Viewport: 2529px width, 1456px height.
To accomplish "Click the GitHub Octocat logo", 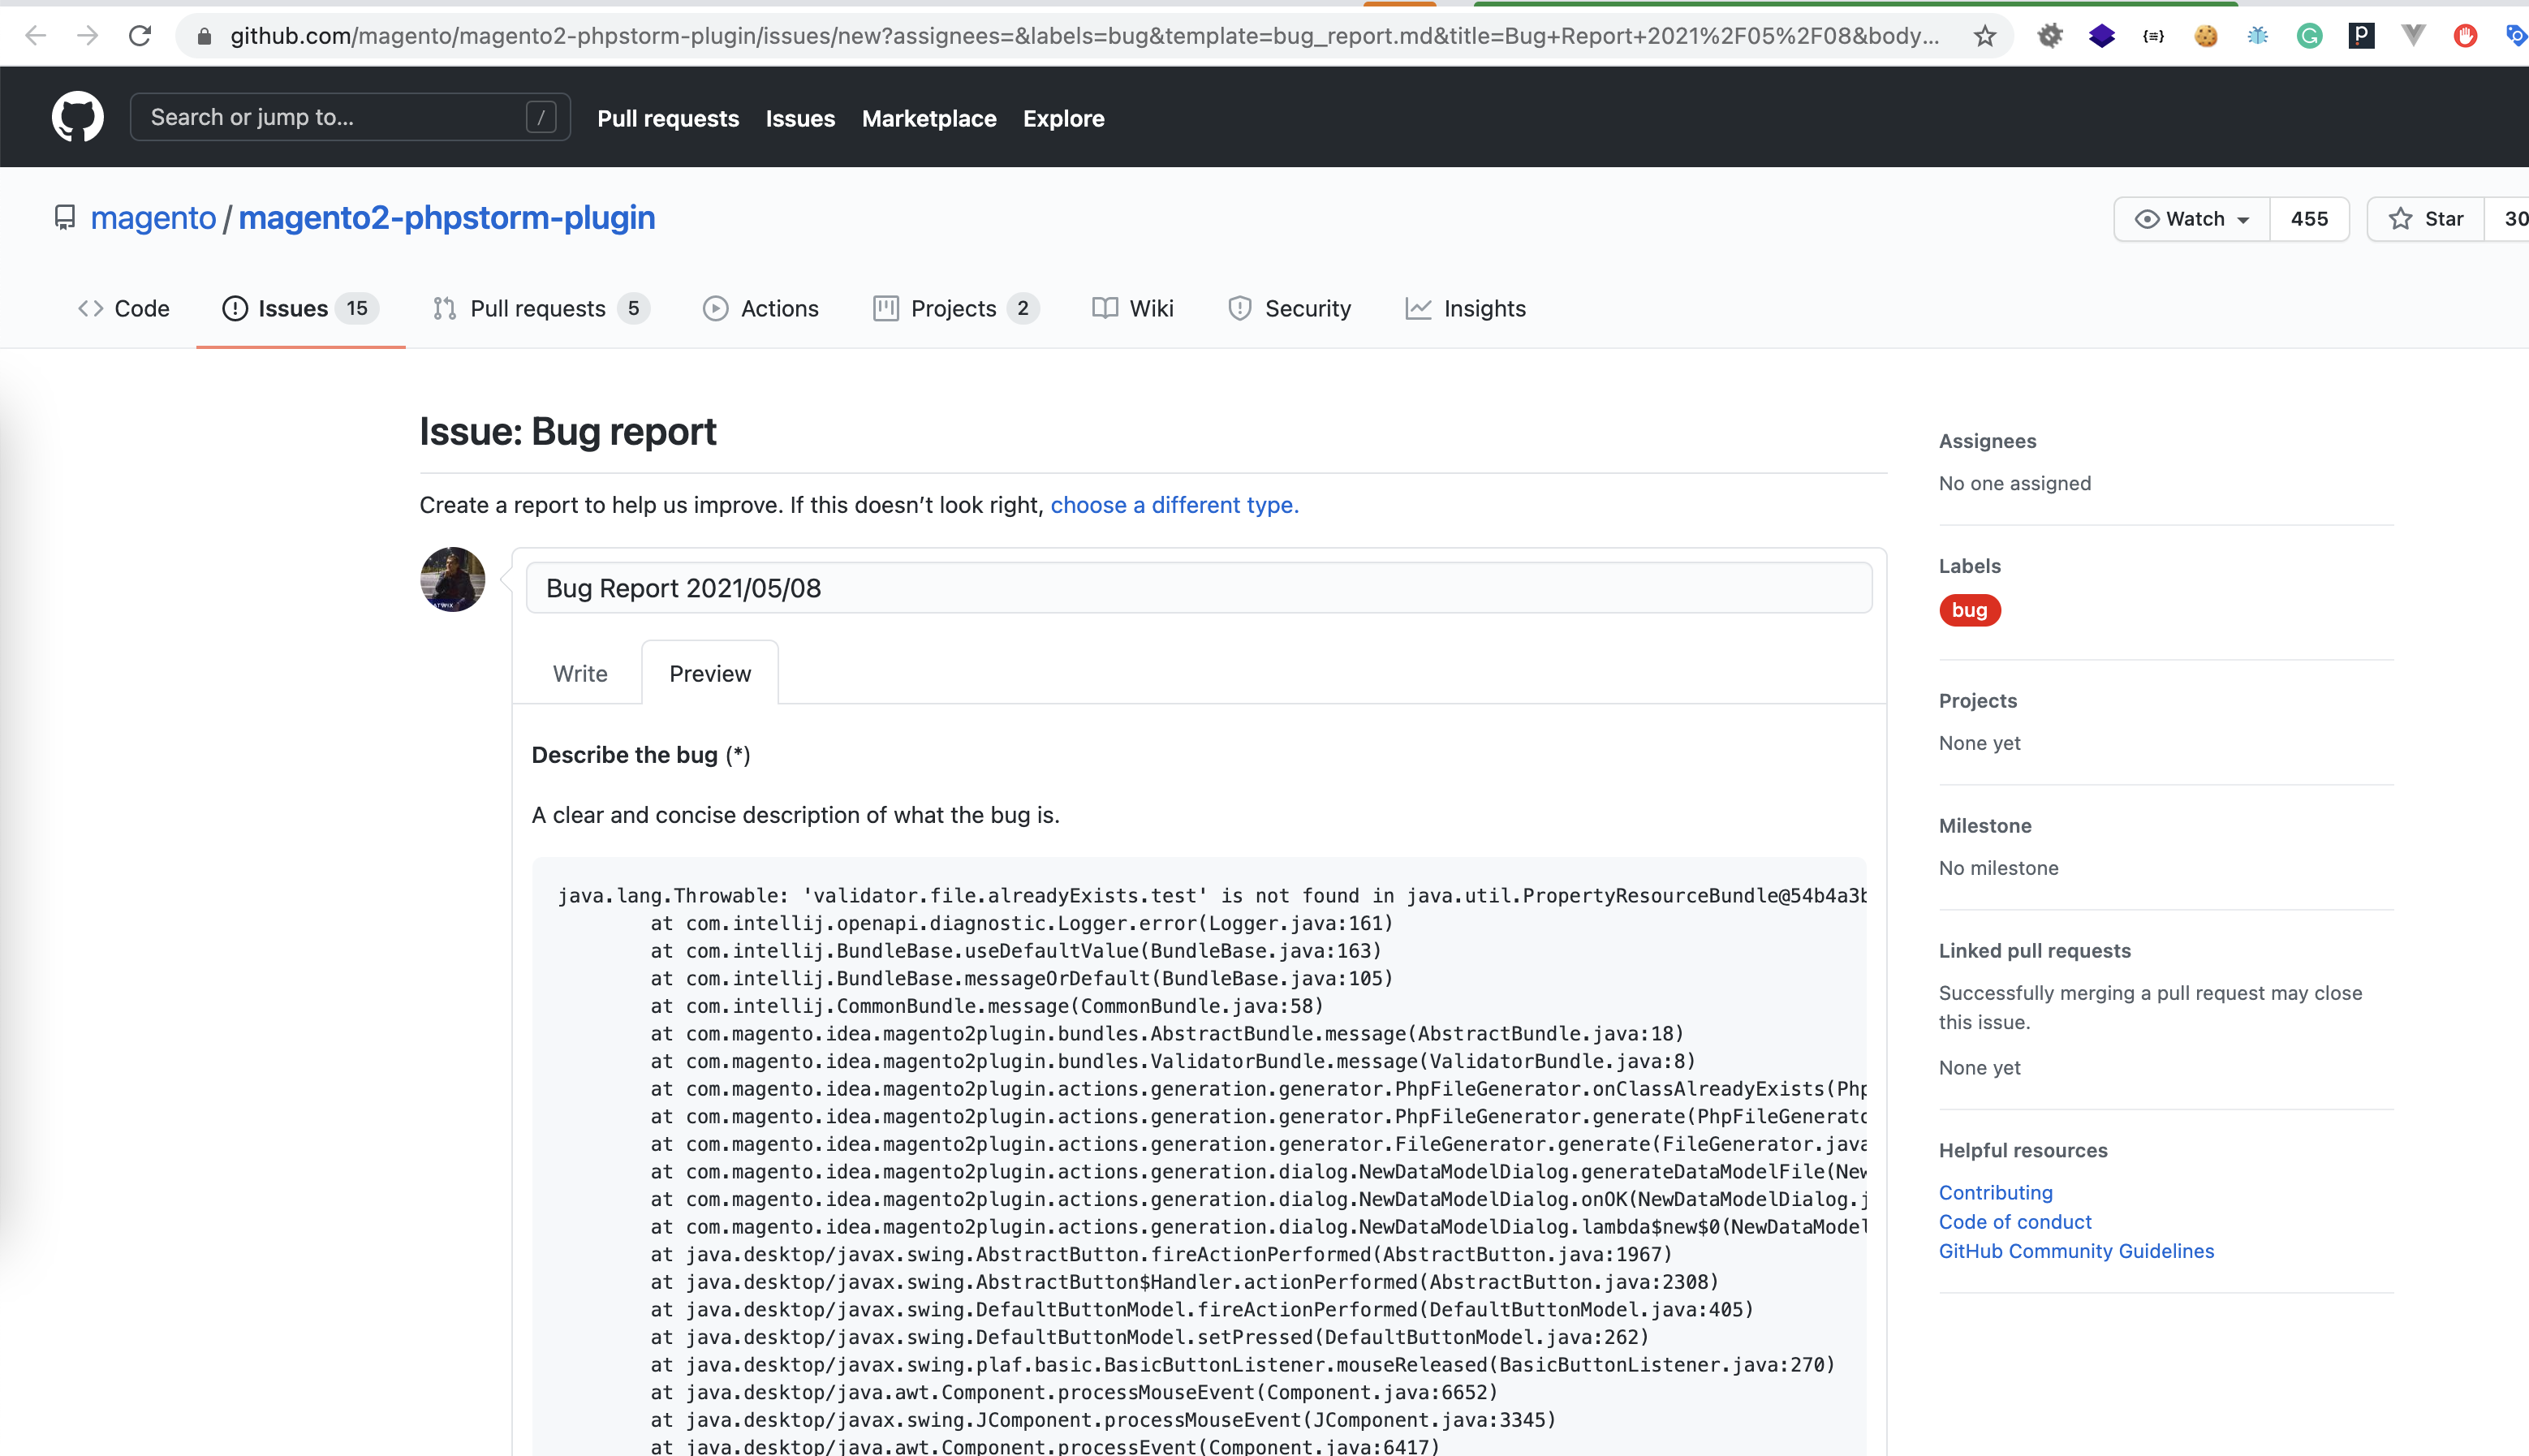I will click(78, 117).
